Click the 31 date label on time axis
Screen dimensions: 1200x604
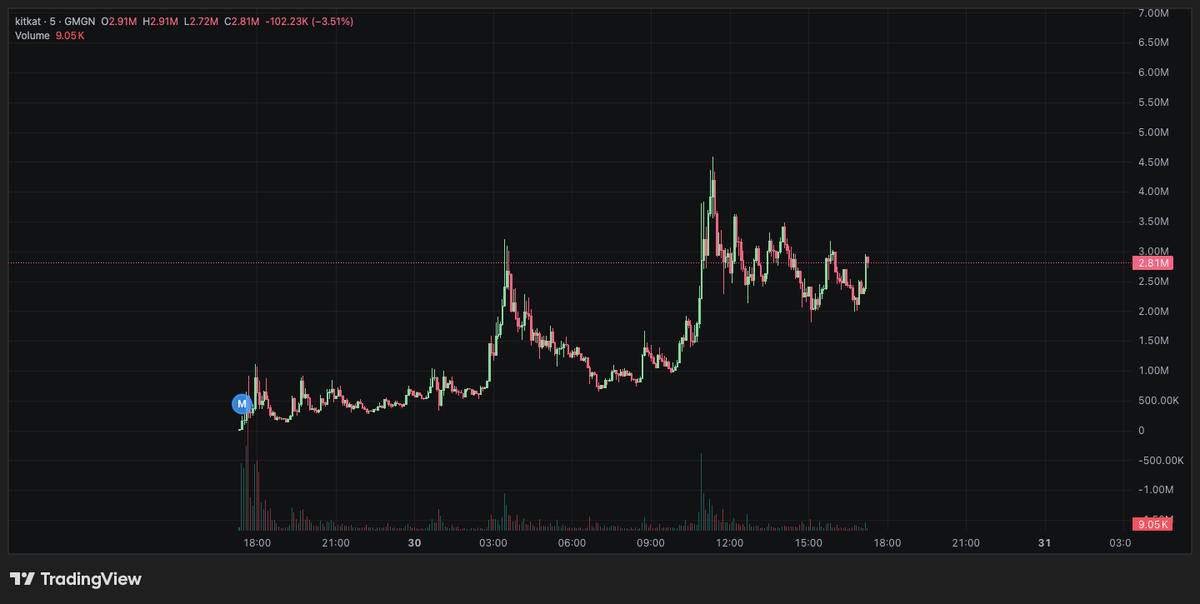[x=1044, y=543]
